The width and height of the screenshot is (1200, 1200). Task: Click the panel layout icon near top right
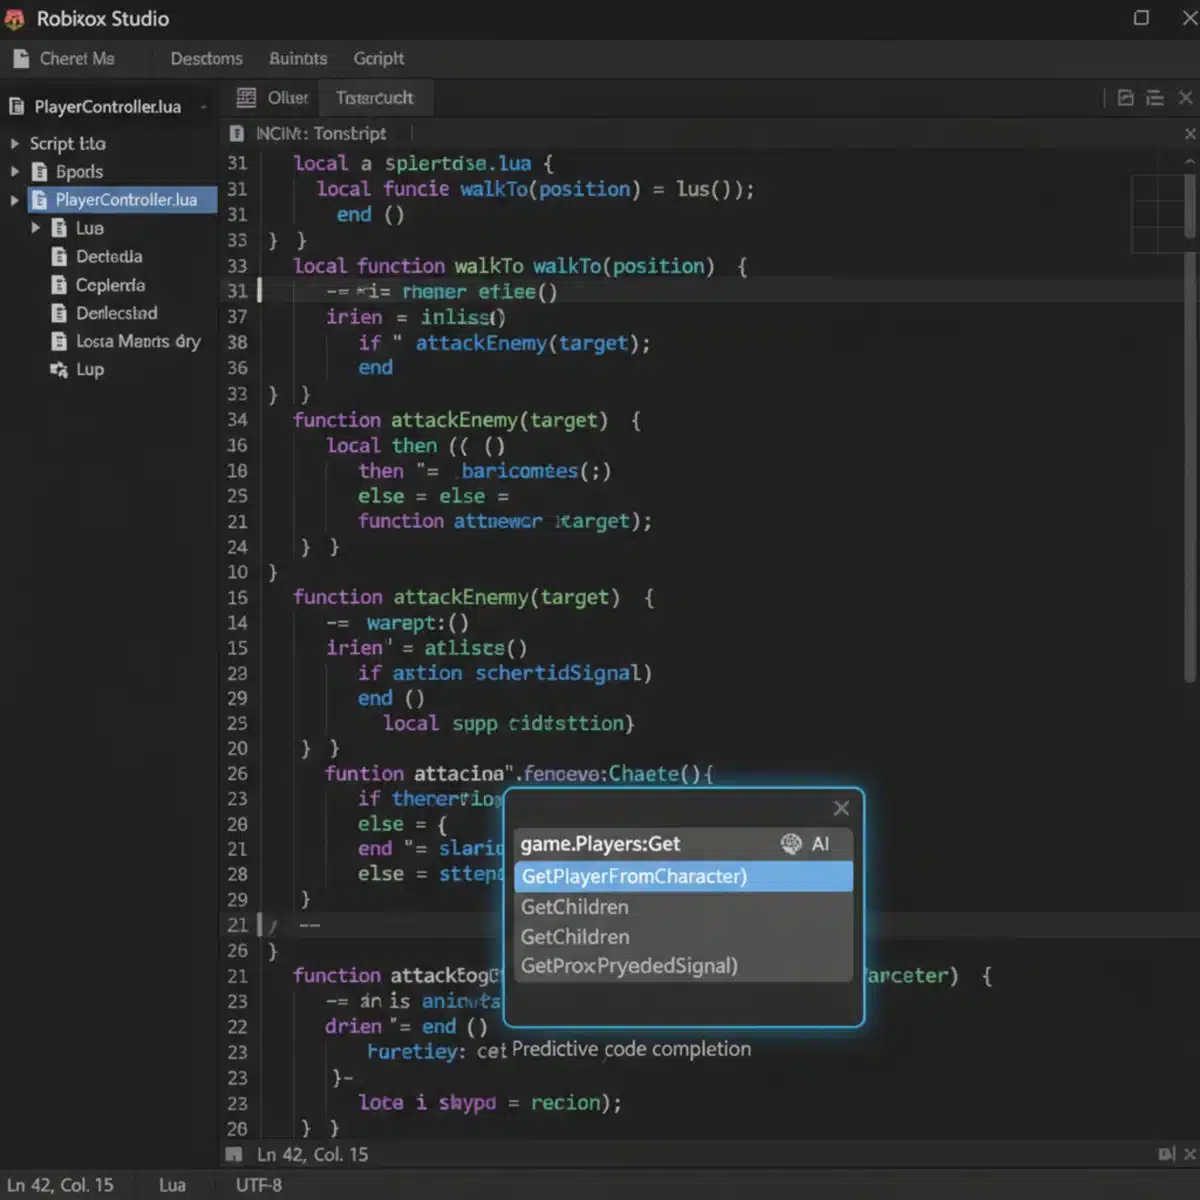[1124, 97]
